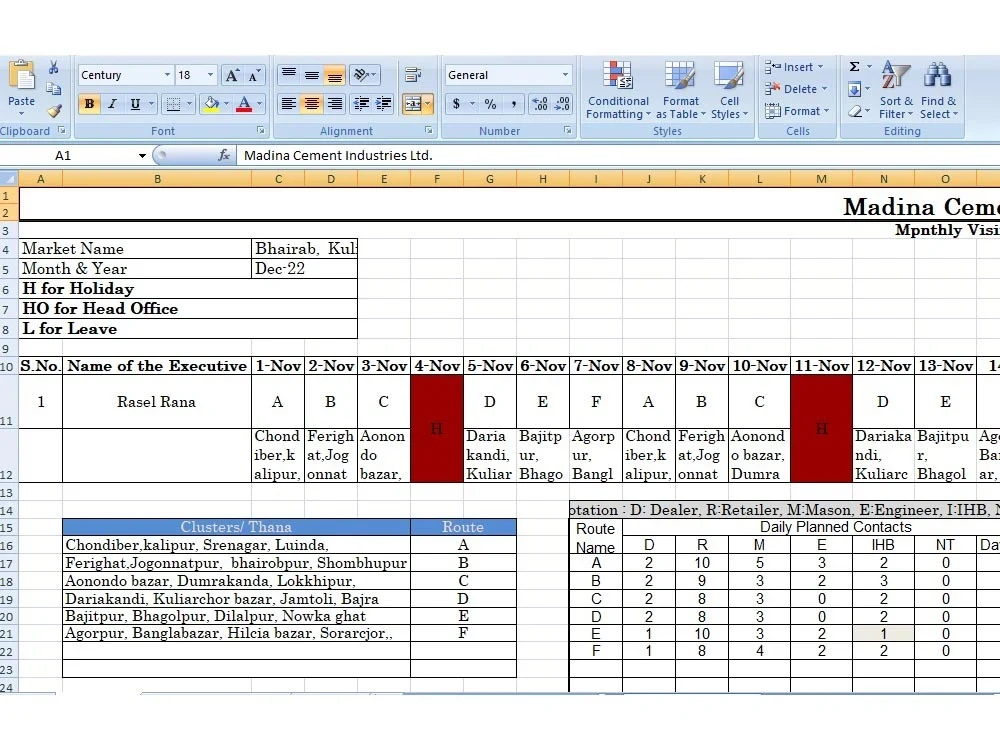
Task: Open Find & Select binoculars
Action: pos(938,91)
